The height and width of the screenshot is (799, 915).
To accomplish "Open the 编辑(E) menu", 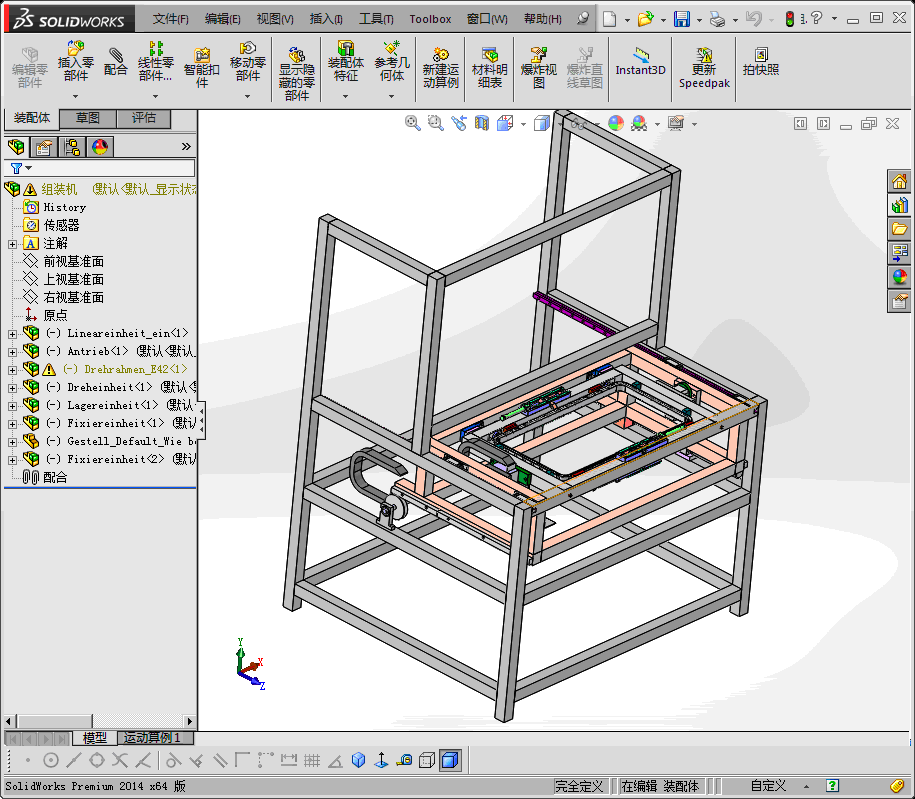I will 222,19.
